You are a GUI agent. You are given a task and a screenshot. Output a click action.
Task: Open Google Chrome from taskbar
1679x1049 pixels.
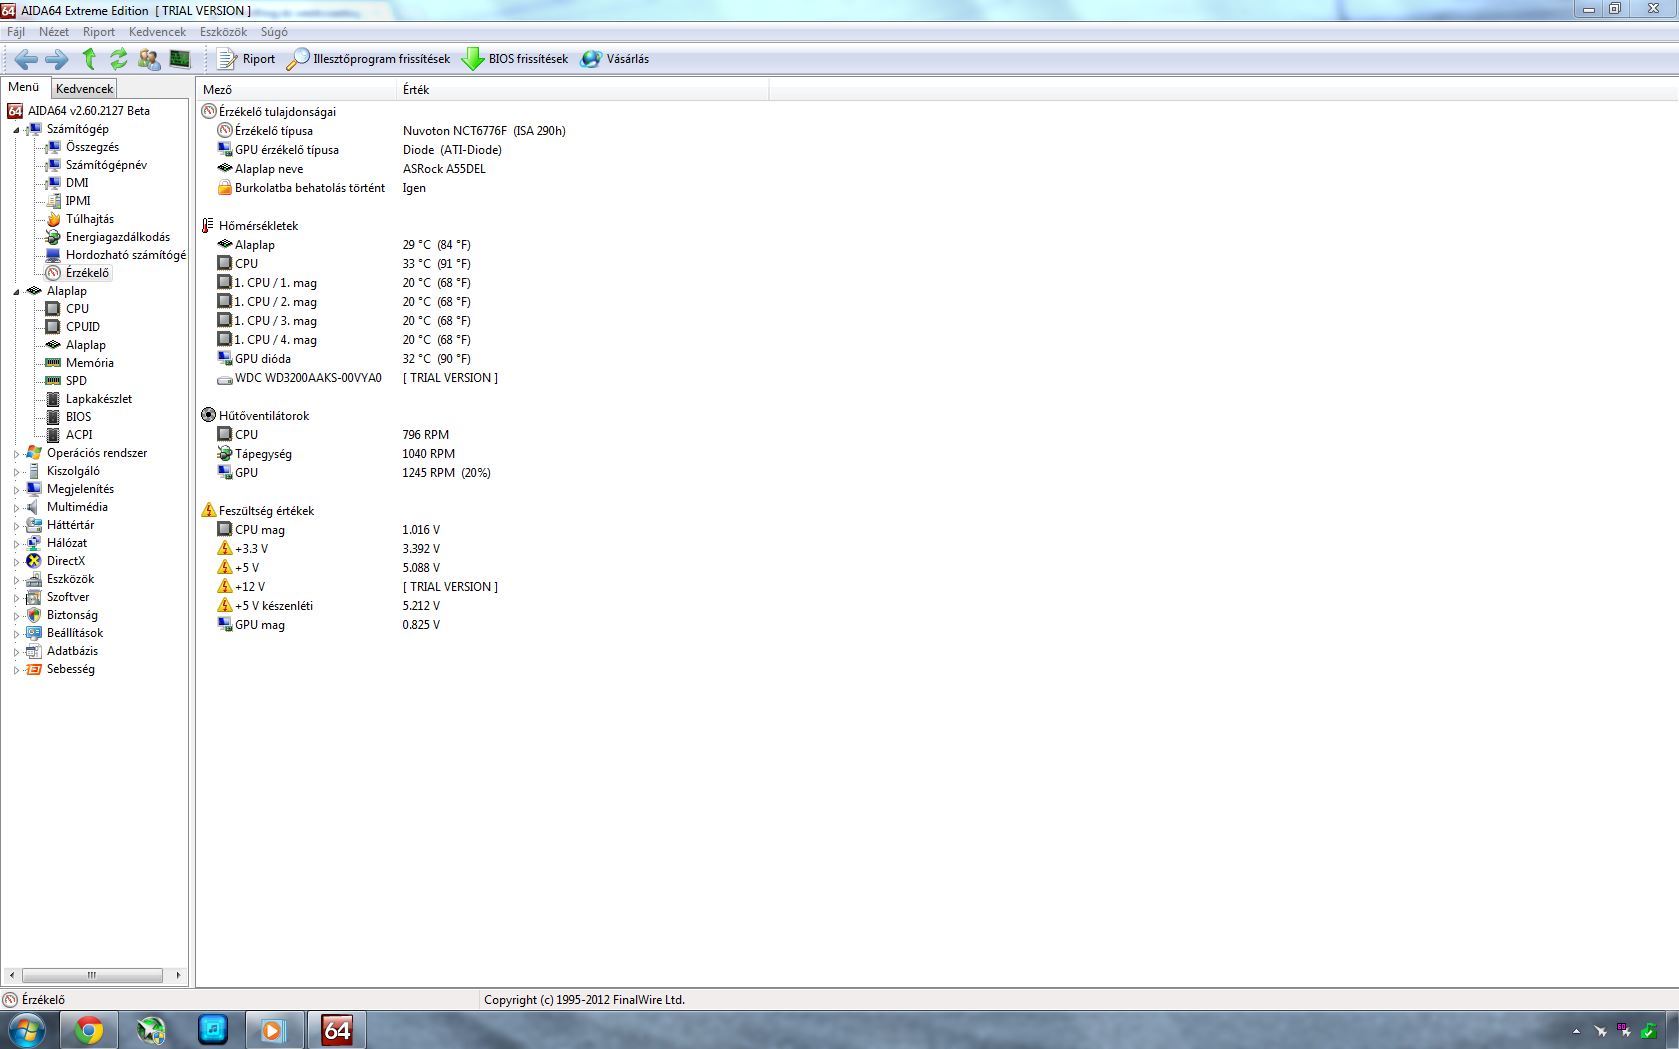tap(89, 1030)
